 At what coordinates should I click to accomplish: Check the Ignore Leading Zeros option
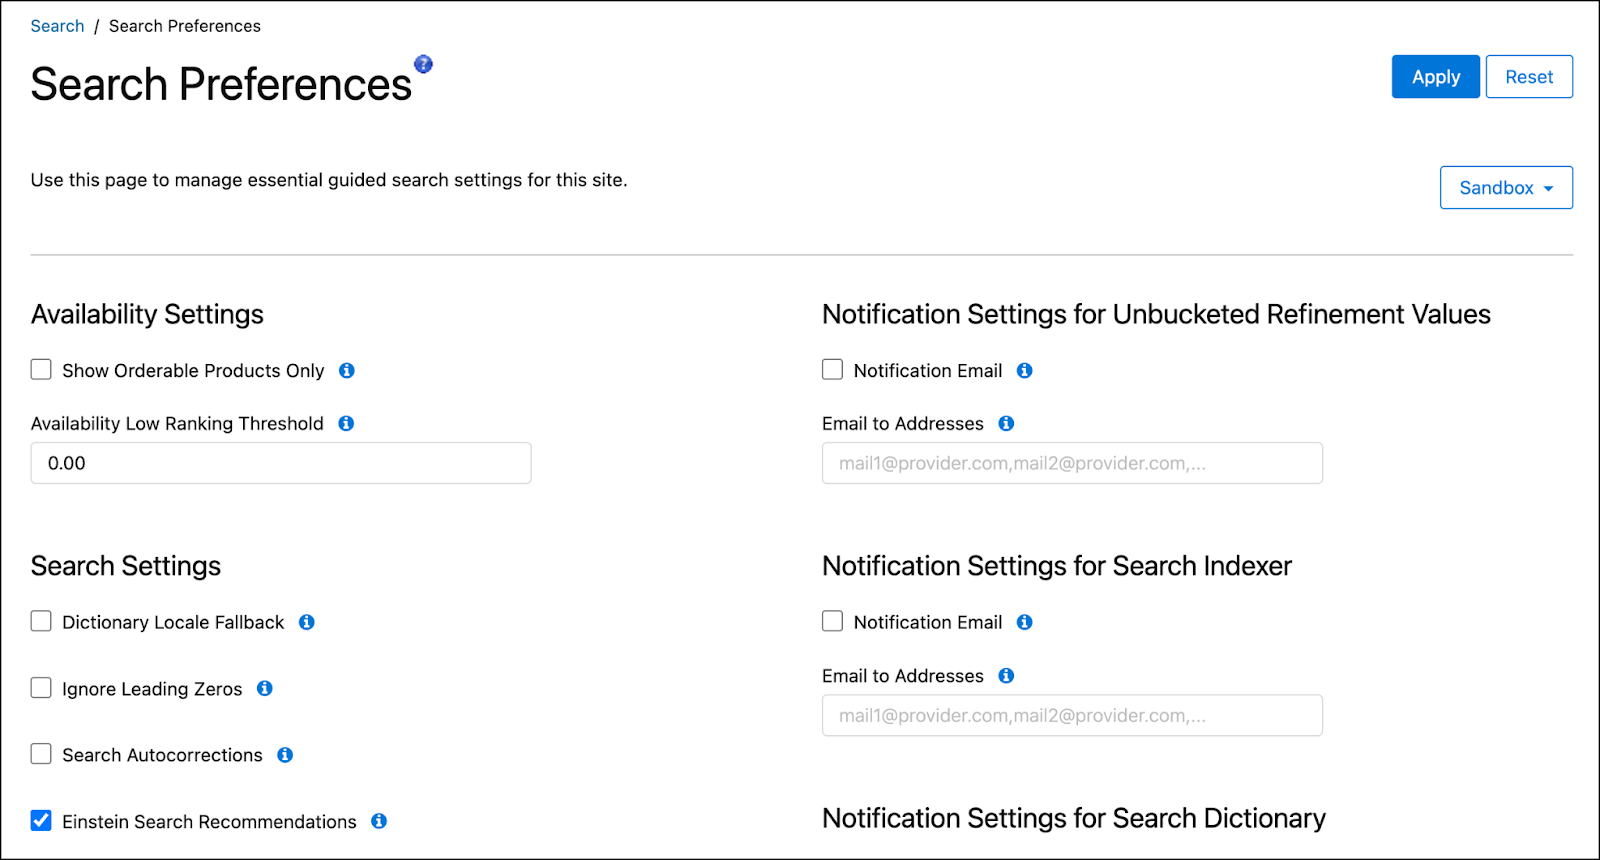(x=41, y=688)
